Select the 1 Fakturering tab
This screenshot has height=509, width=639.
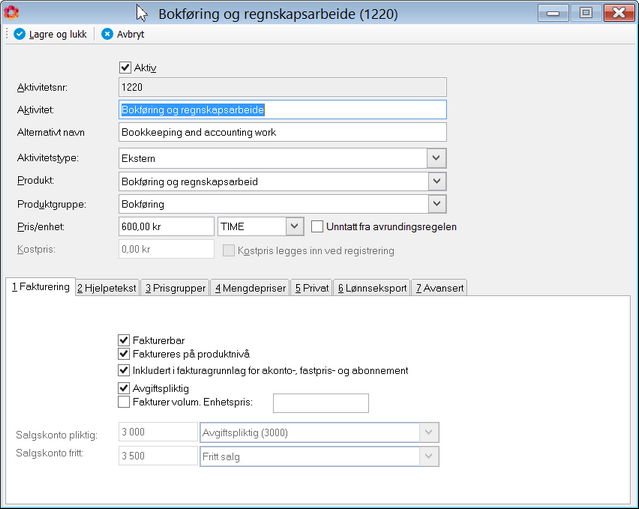(41, 287)
